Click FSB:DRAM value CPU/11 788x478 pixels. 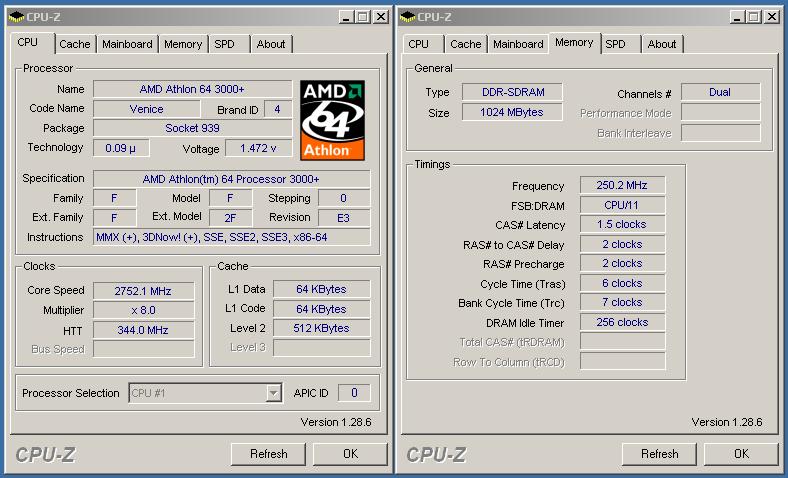tap(622, 205)
